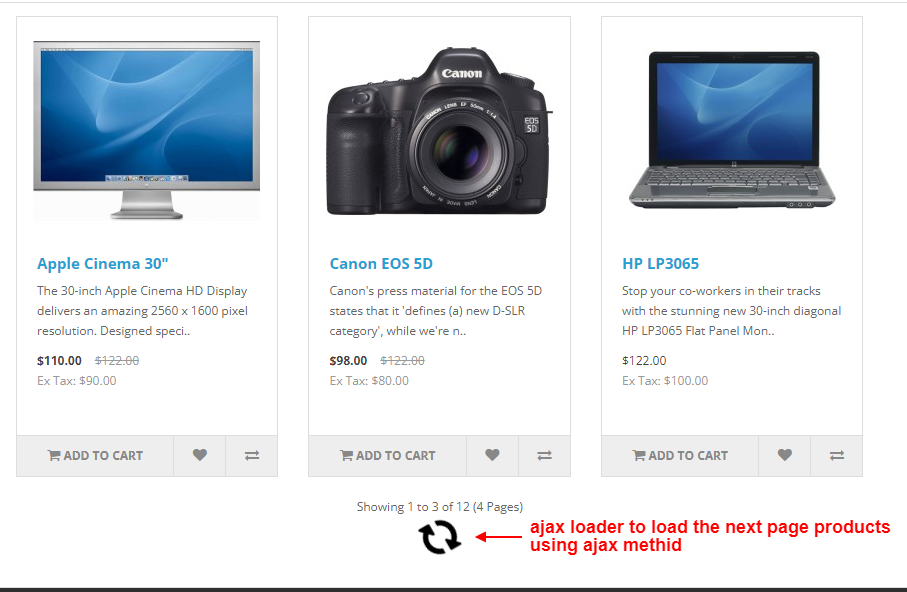Compare HP LP3065 with arrows icon
907x592 pixels.
pos(836,455)
